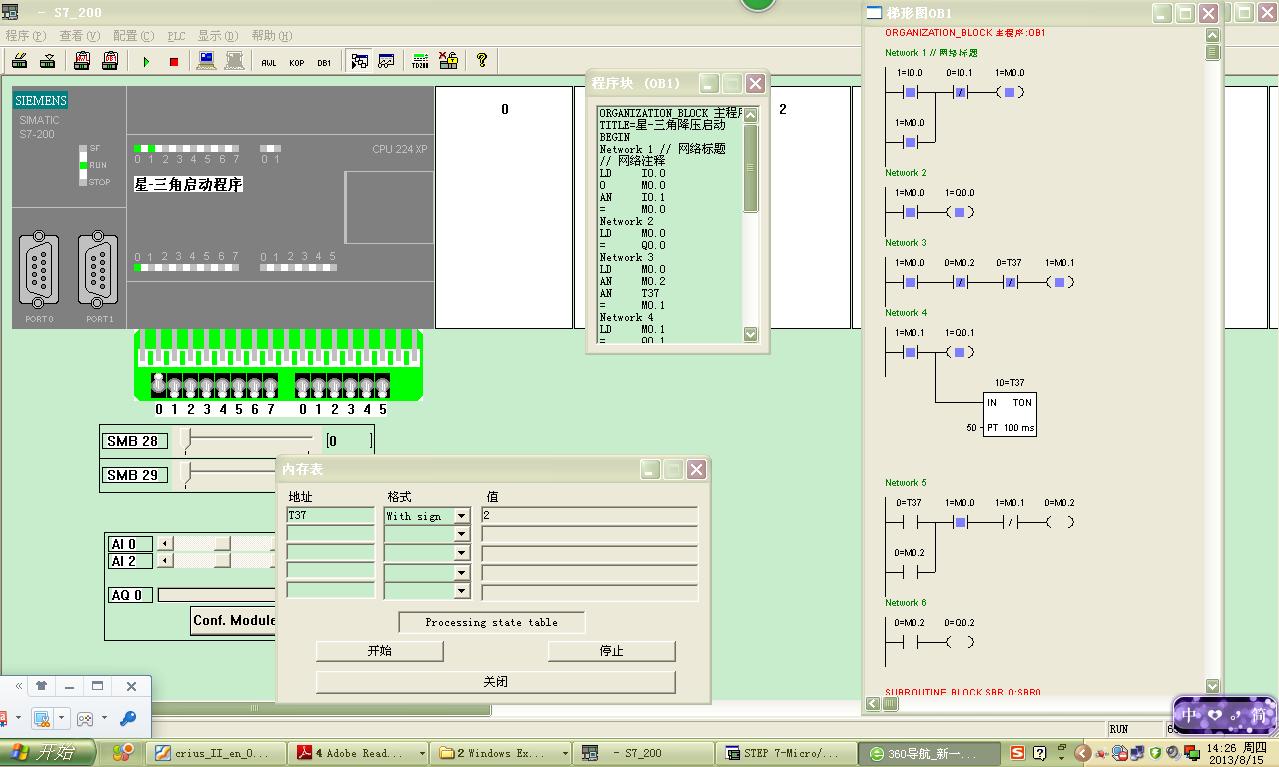Screen dimensions: 1279x767
Task: Show the KOP ladder diagram view
Action: pyautogui.click(x=297, y=62)
